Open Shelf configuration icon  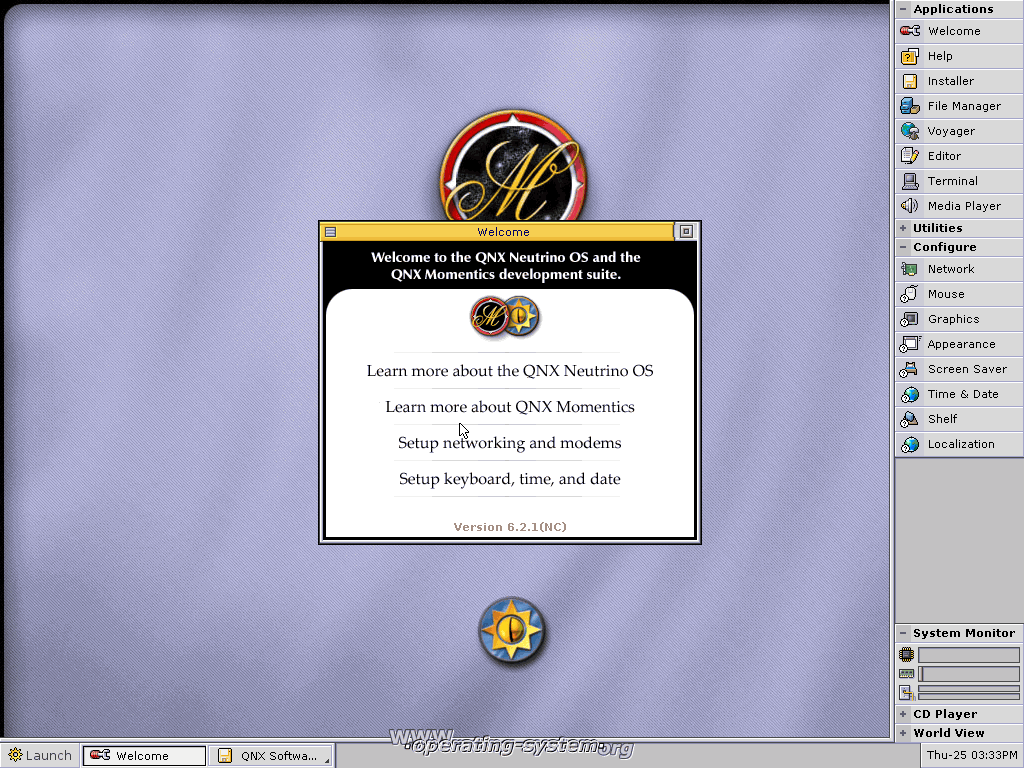click(909, 419)
